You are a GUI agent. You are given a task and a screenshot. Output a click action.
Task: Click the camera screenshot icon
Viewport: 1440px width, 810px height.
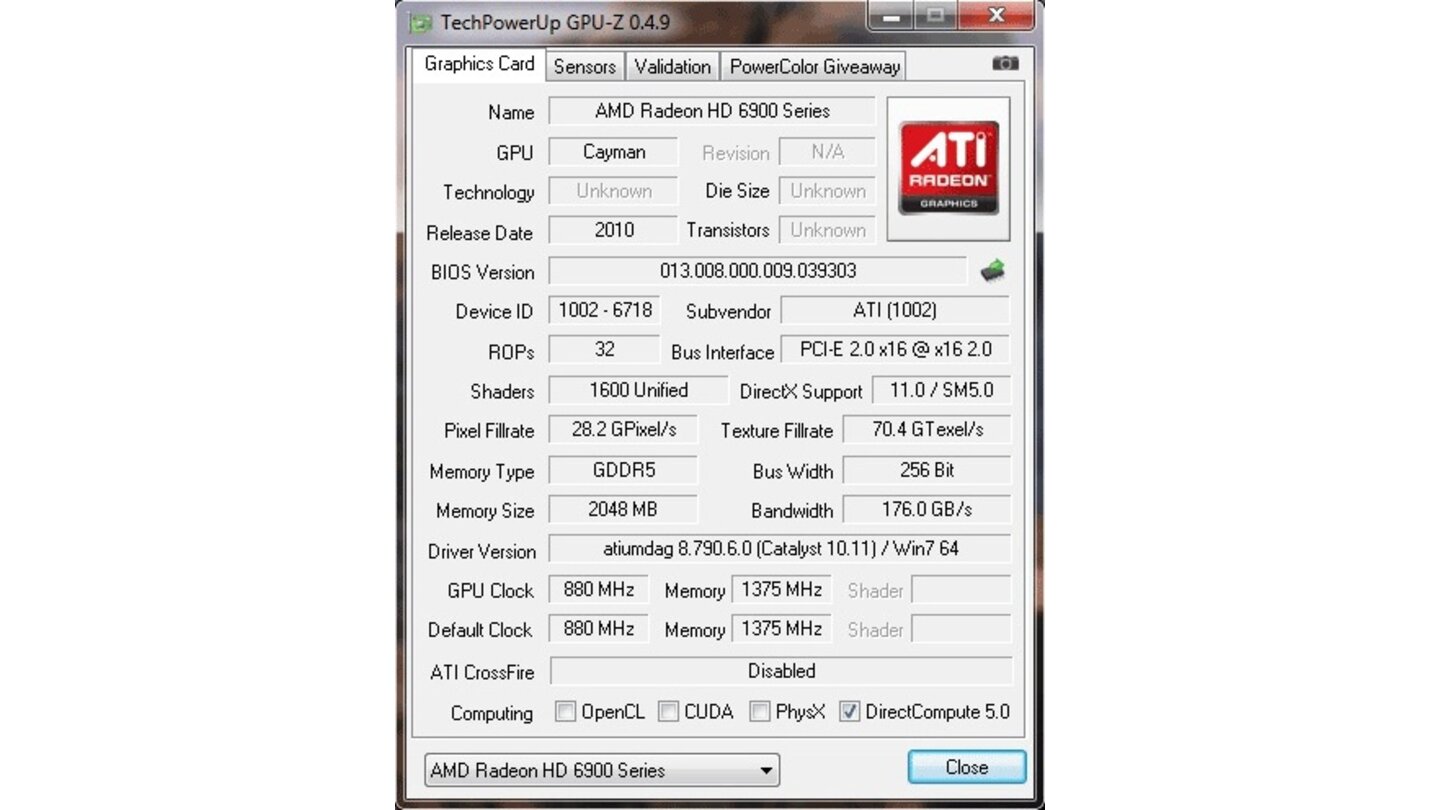point(1005,64)
